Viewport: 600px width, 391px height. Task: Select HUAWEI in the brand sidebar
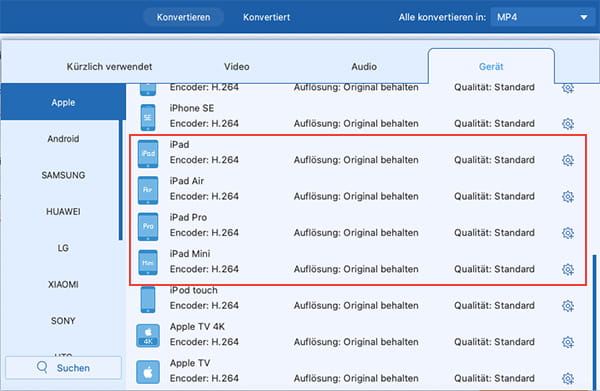point(63,211)
